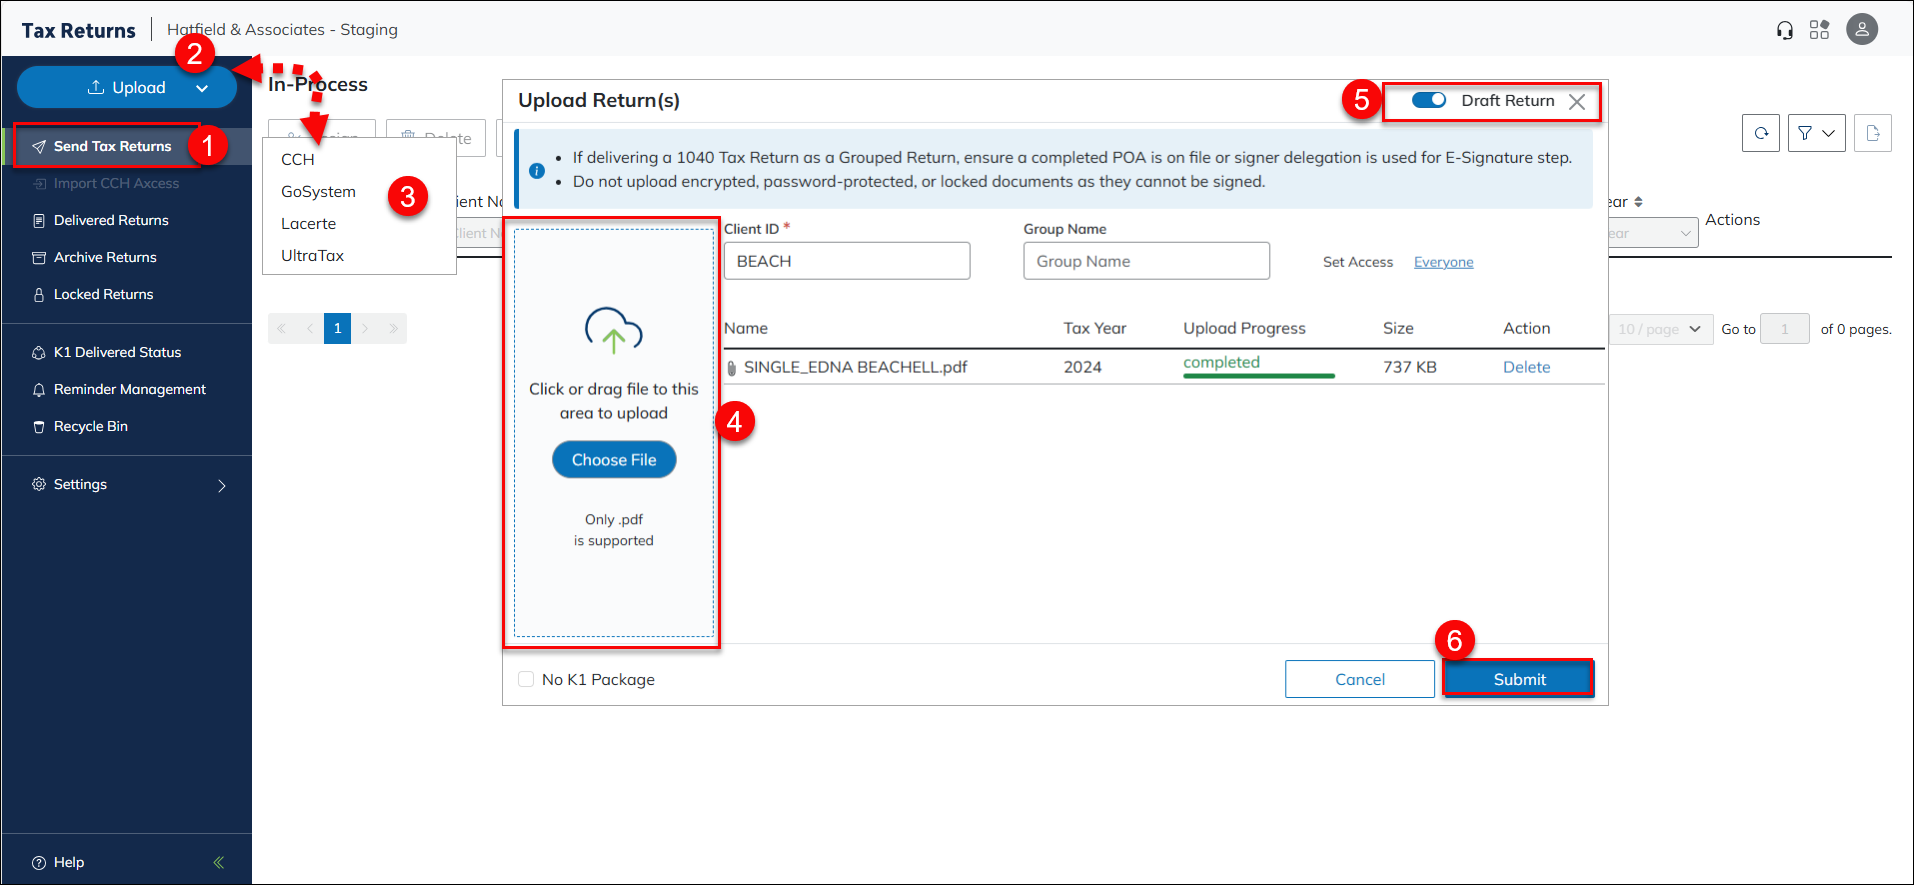The width and height of the screenshot is (1914, 885).
Task: Click the headset support icon
Action: pos(1785,30)
